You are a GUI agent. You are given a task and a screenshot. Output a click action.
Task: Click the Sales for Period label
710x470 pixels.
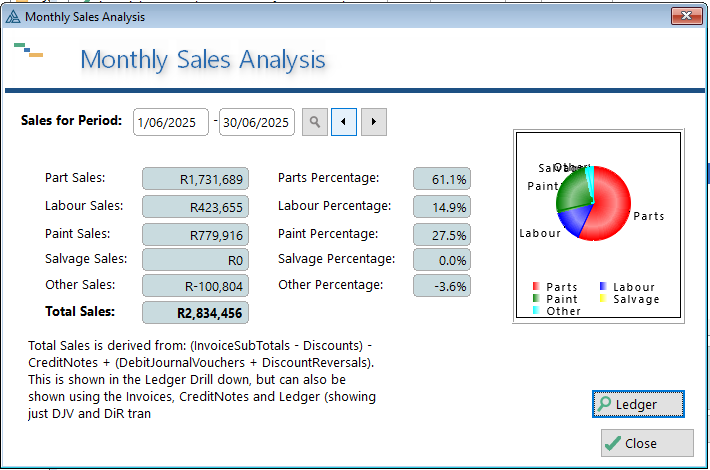pyautogui.click(x=72, y=120)
